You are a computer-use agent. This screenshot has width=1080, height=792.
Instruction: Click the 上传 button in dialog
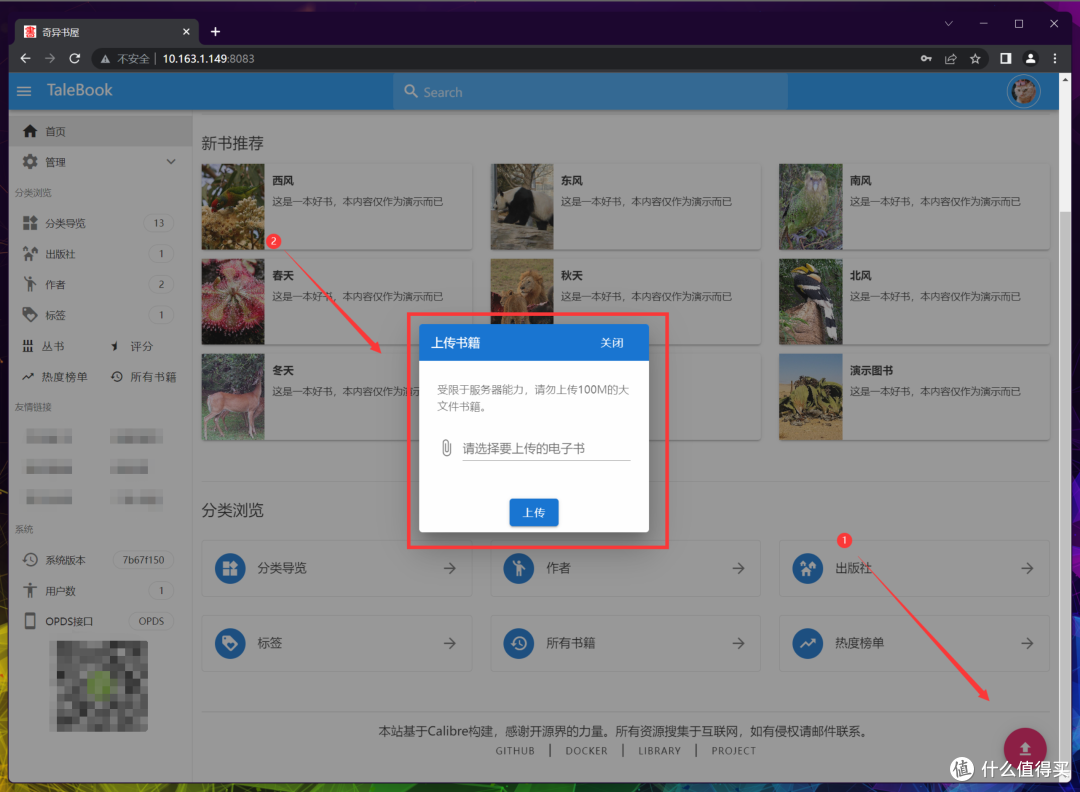click(534, 512)
